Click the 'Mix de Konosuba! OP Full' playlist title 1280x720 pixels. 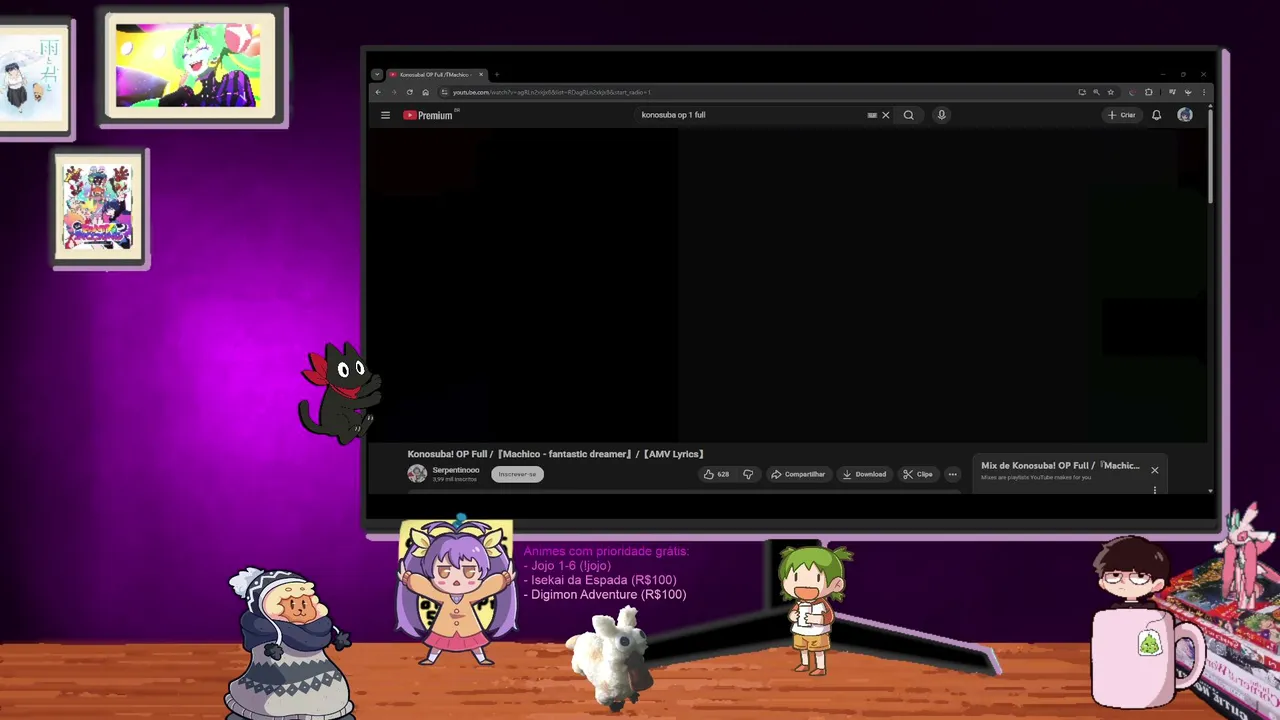(1060, 466)
